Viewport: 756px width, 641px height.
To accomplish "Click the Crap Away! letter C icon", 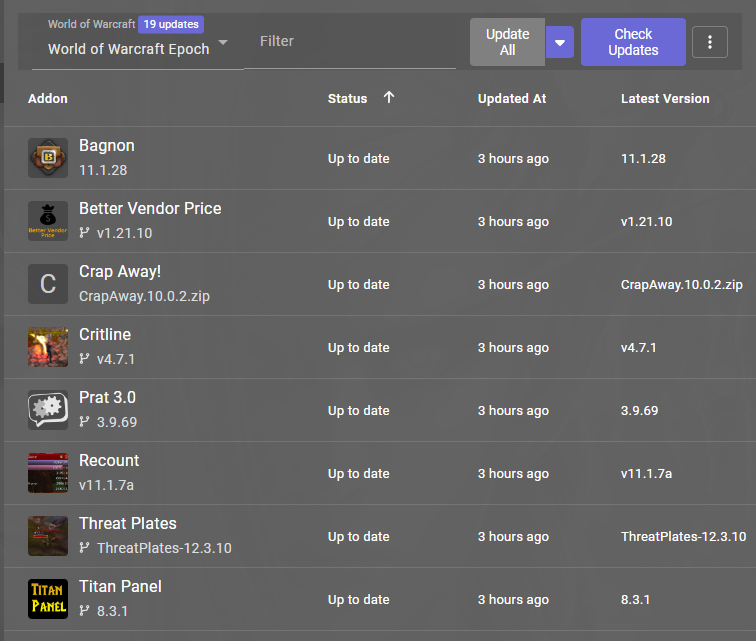I will click(48, 284).
